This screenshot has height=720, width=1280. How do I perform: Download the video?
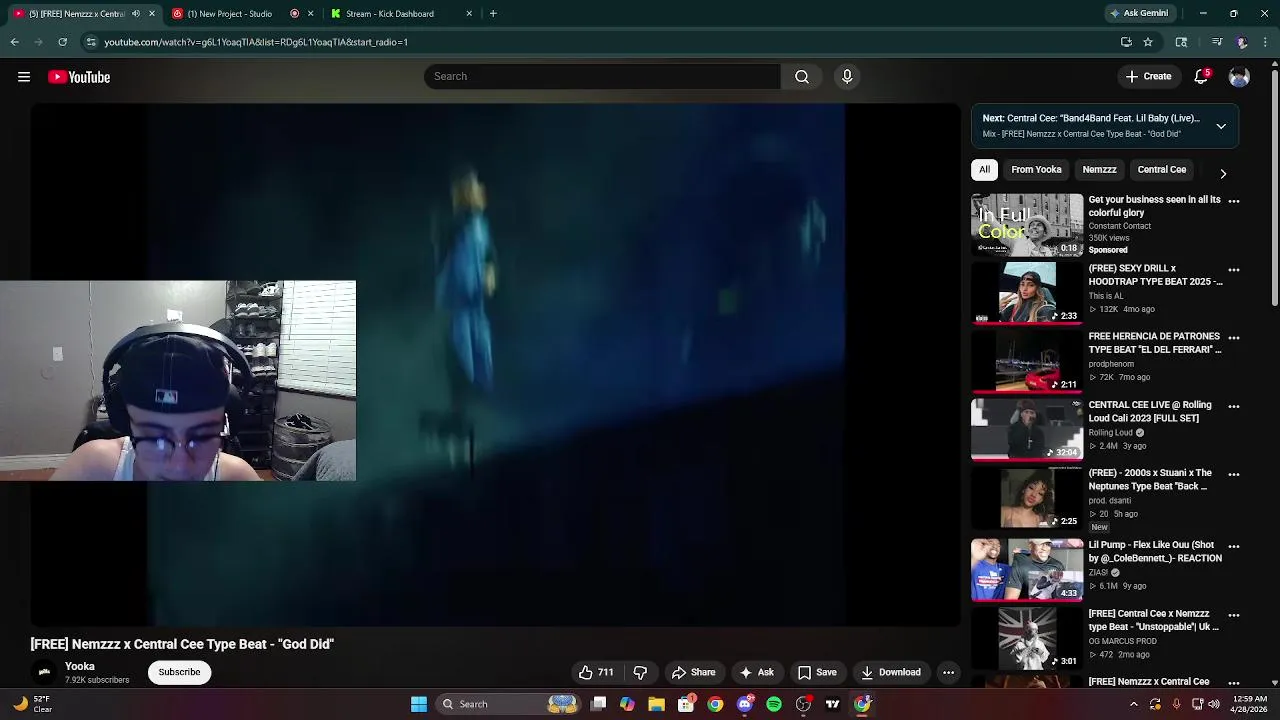(890, 672)
